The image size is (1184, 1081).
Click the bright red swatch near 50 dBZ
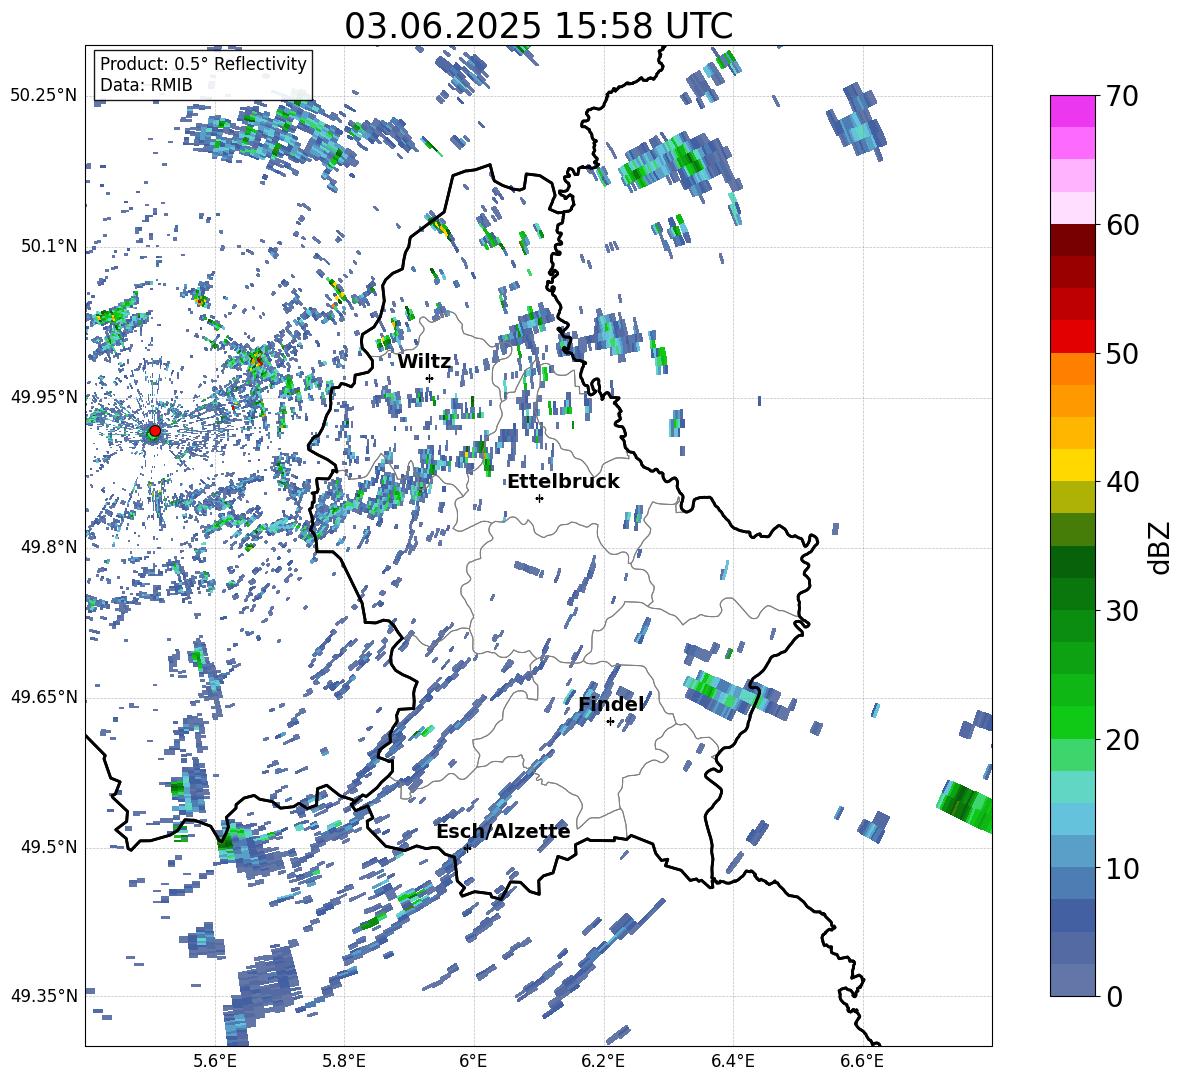1072,337
